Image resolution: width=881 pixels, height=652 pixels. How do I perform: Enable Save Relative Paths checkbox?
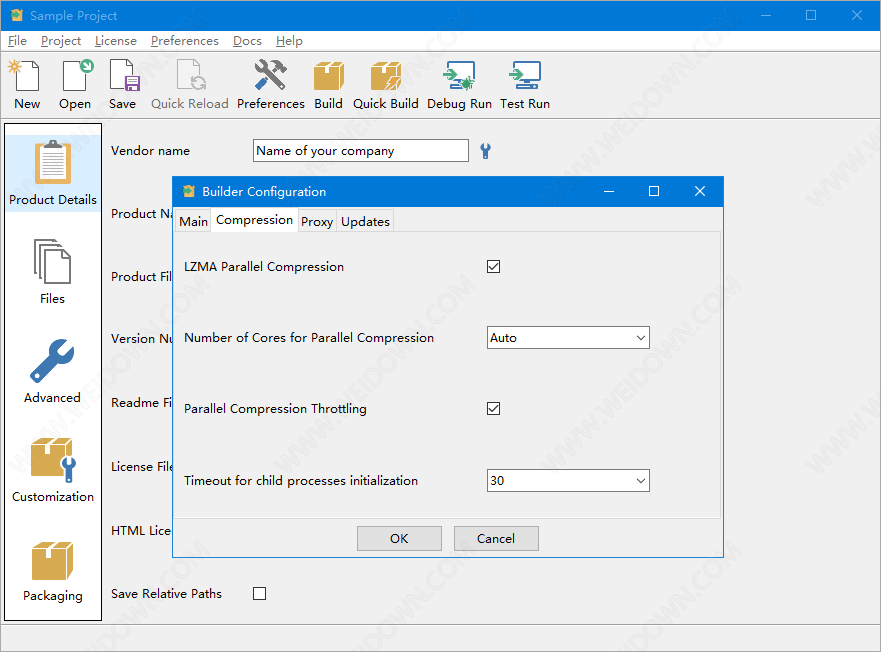coord(260,594)
